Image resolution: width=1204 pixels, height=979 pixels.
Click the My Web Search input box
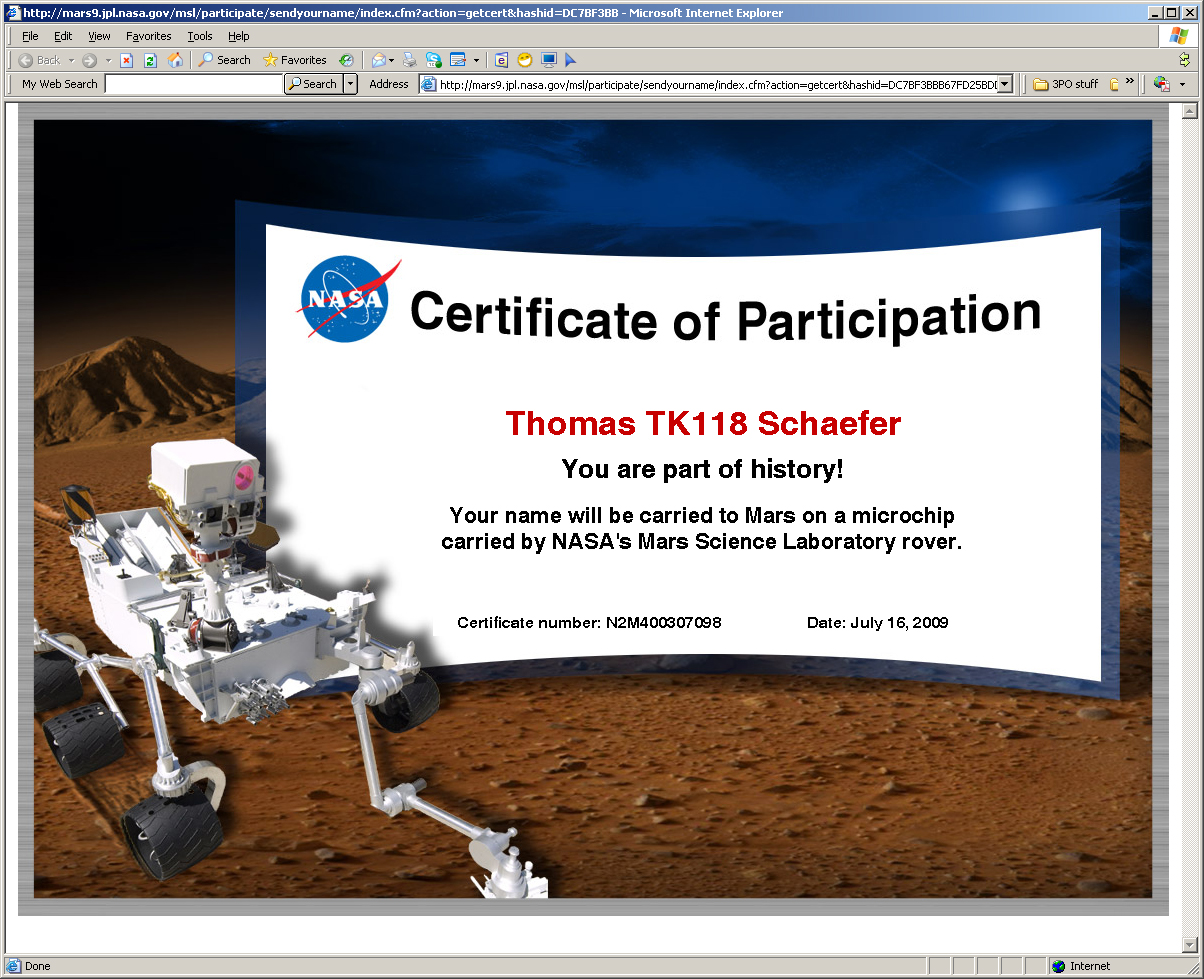pyautogui.click(x=194, y=85)
